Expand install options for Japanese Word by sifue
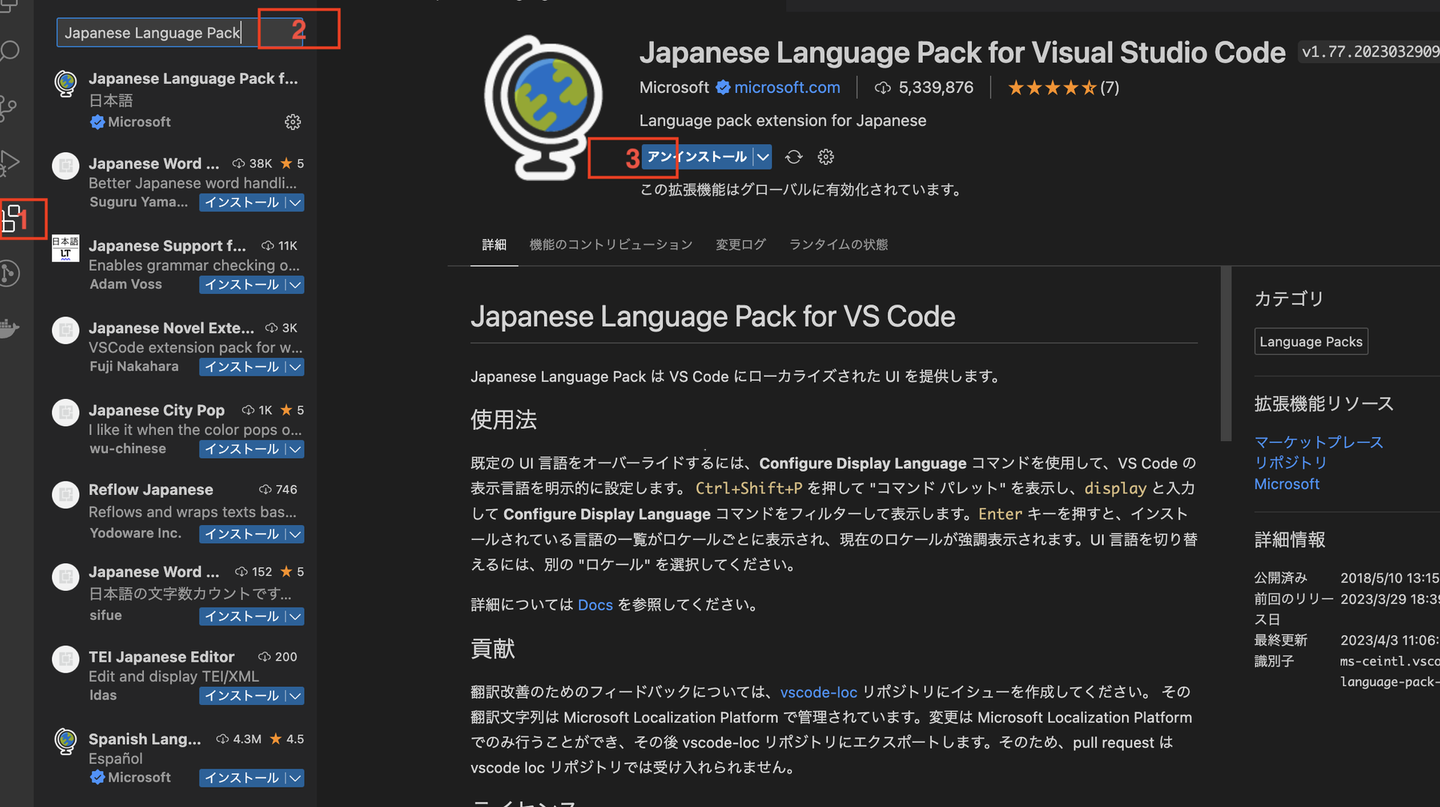Image resolution: width=1440 pixels, height=807 pixels. pos(295,616)
